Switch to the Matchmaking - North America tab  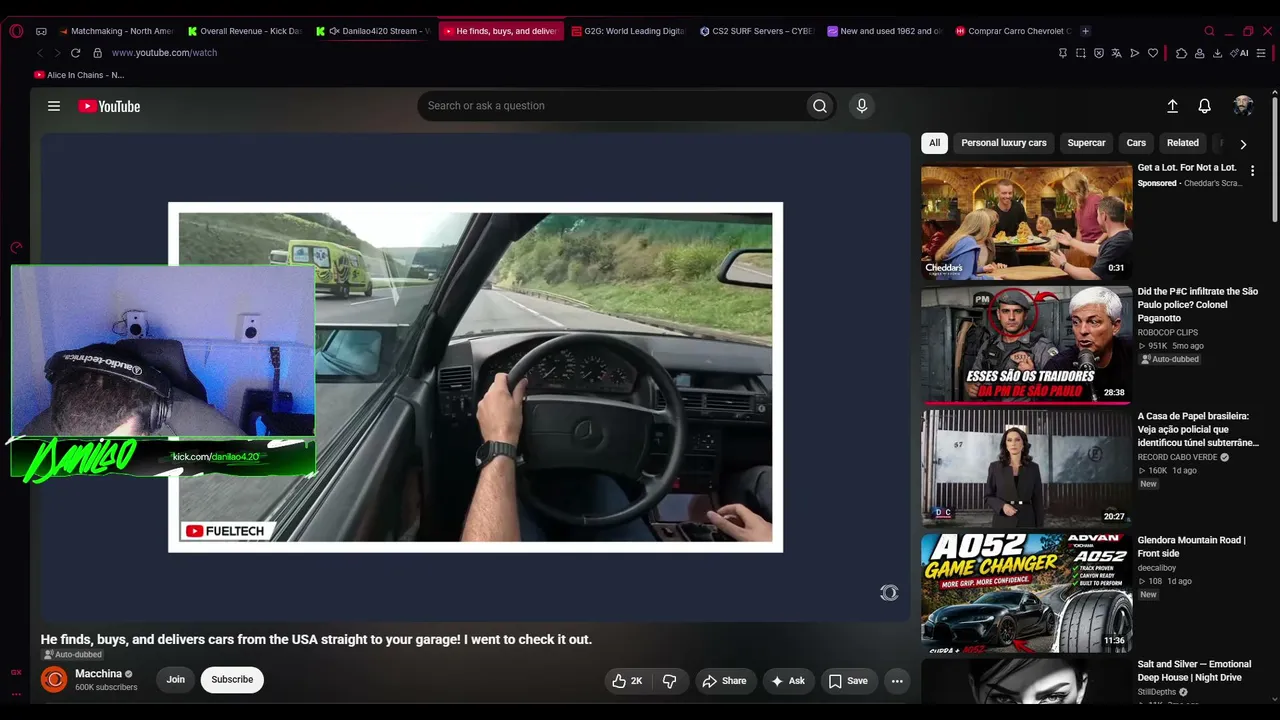[117, 31]
